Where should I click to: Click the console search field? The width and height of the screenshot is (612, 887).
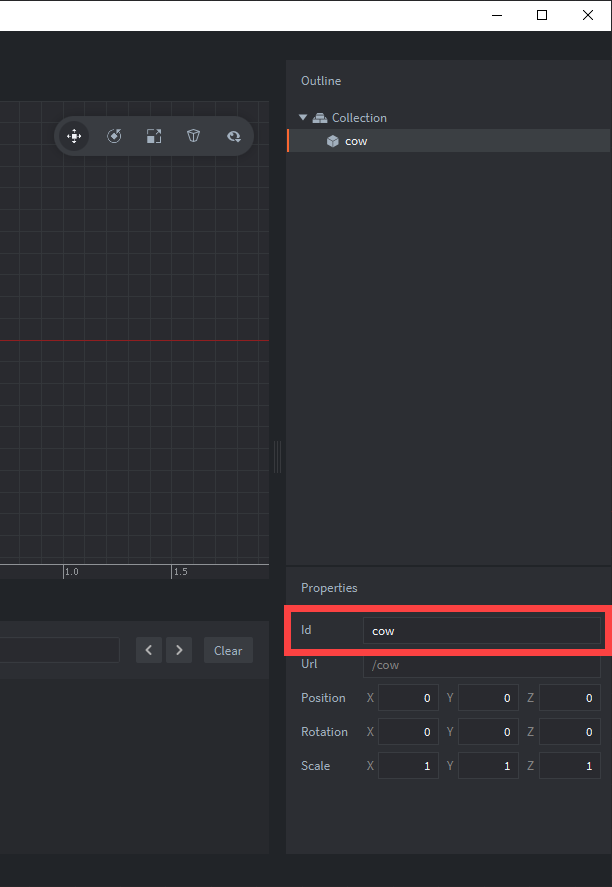pyautogui.click(x=59, y=651)
